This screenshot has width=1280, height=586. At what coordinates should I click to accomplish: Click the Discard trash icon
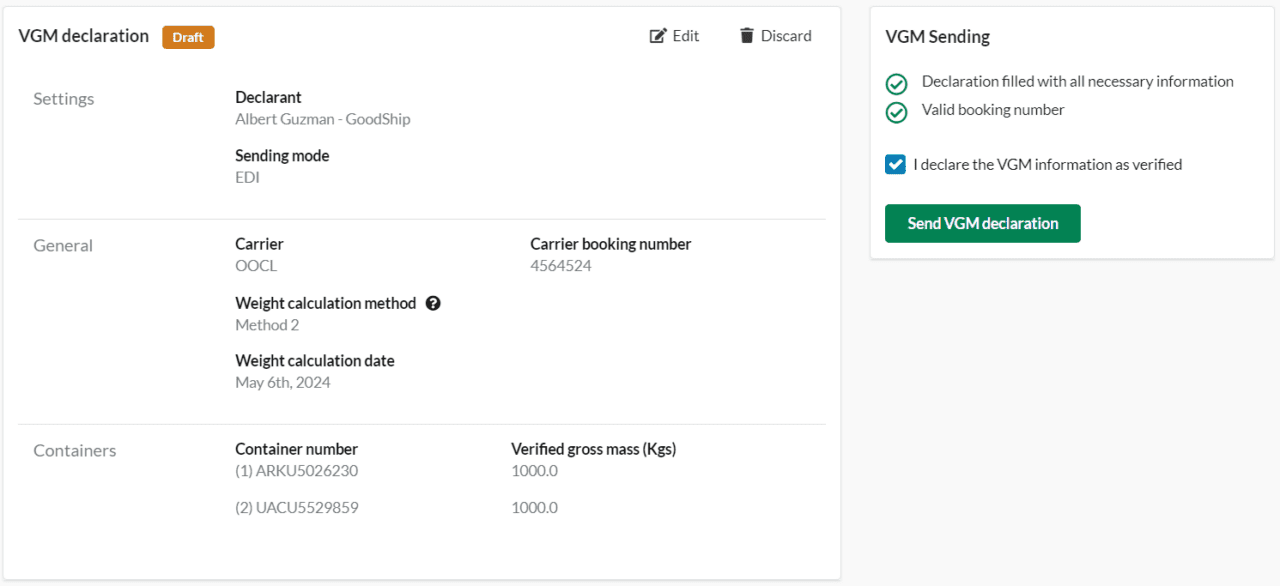746,35
